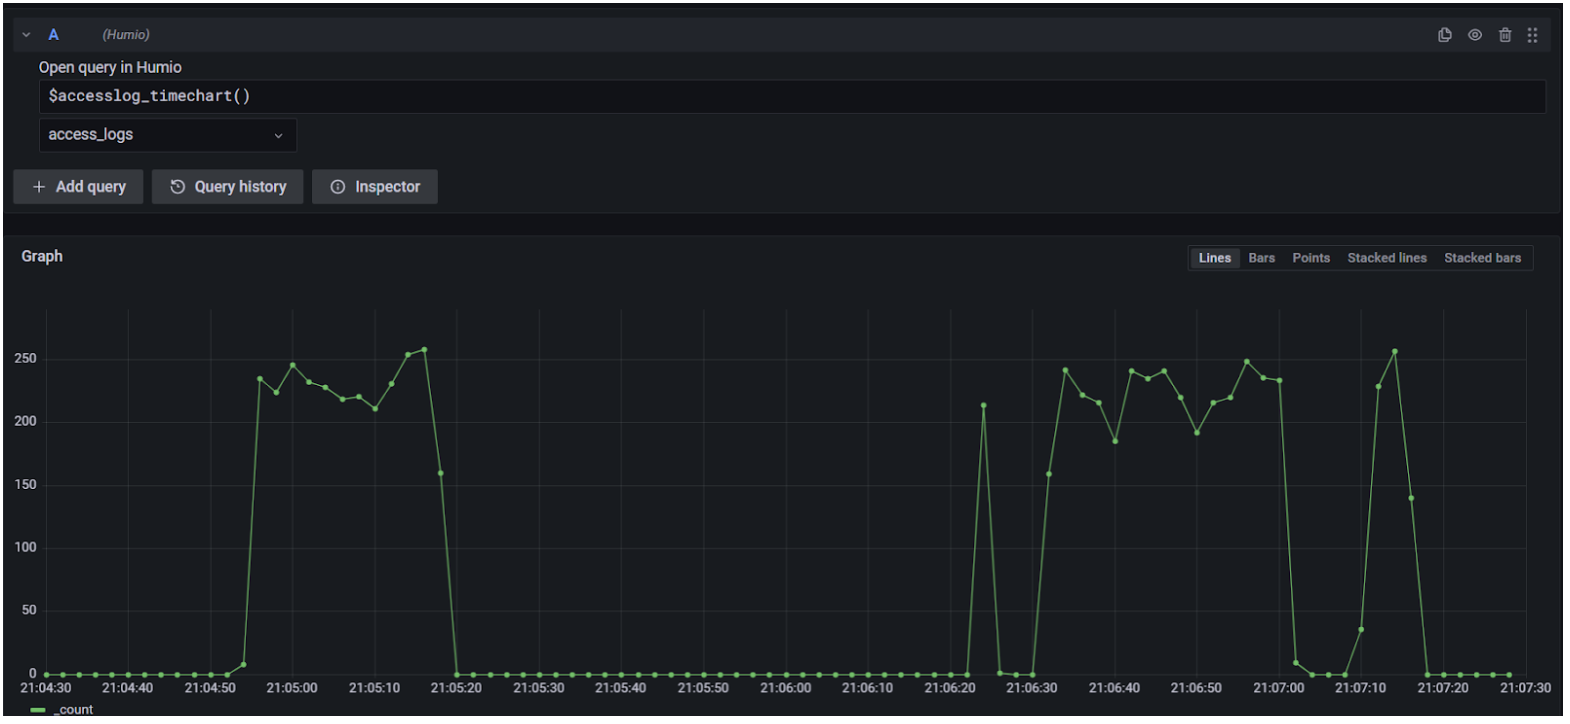Click the Add query button

tap(78, 187)
